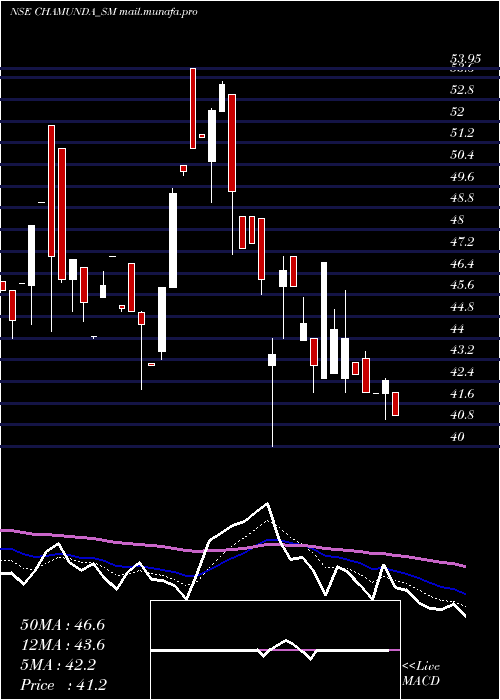Click the MACD histogram inset panel
Viewport: 500px width, 700px height.
click(x=275, y=650)
